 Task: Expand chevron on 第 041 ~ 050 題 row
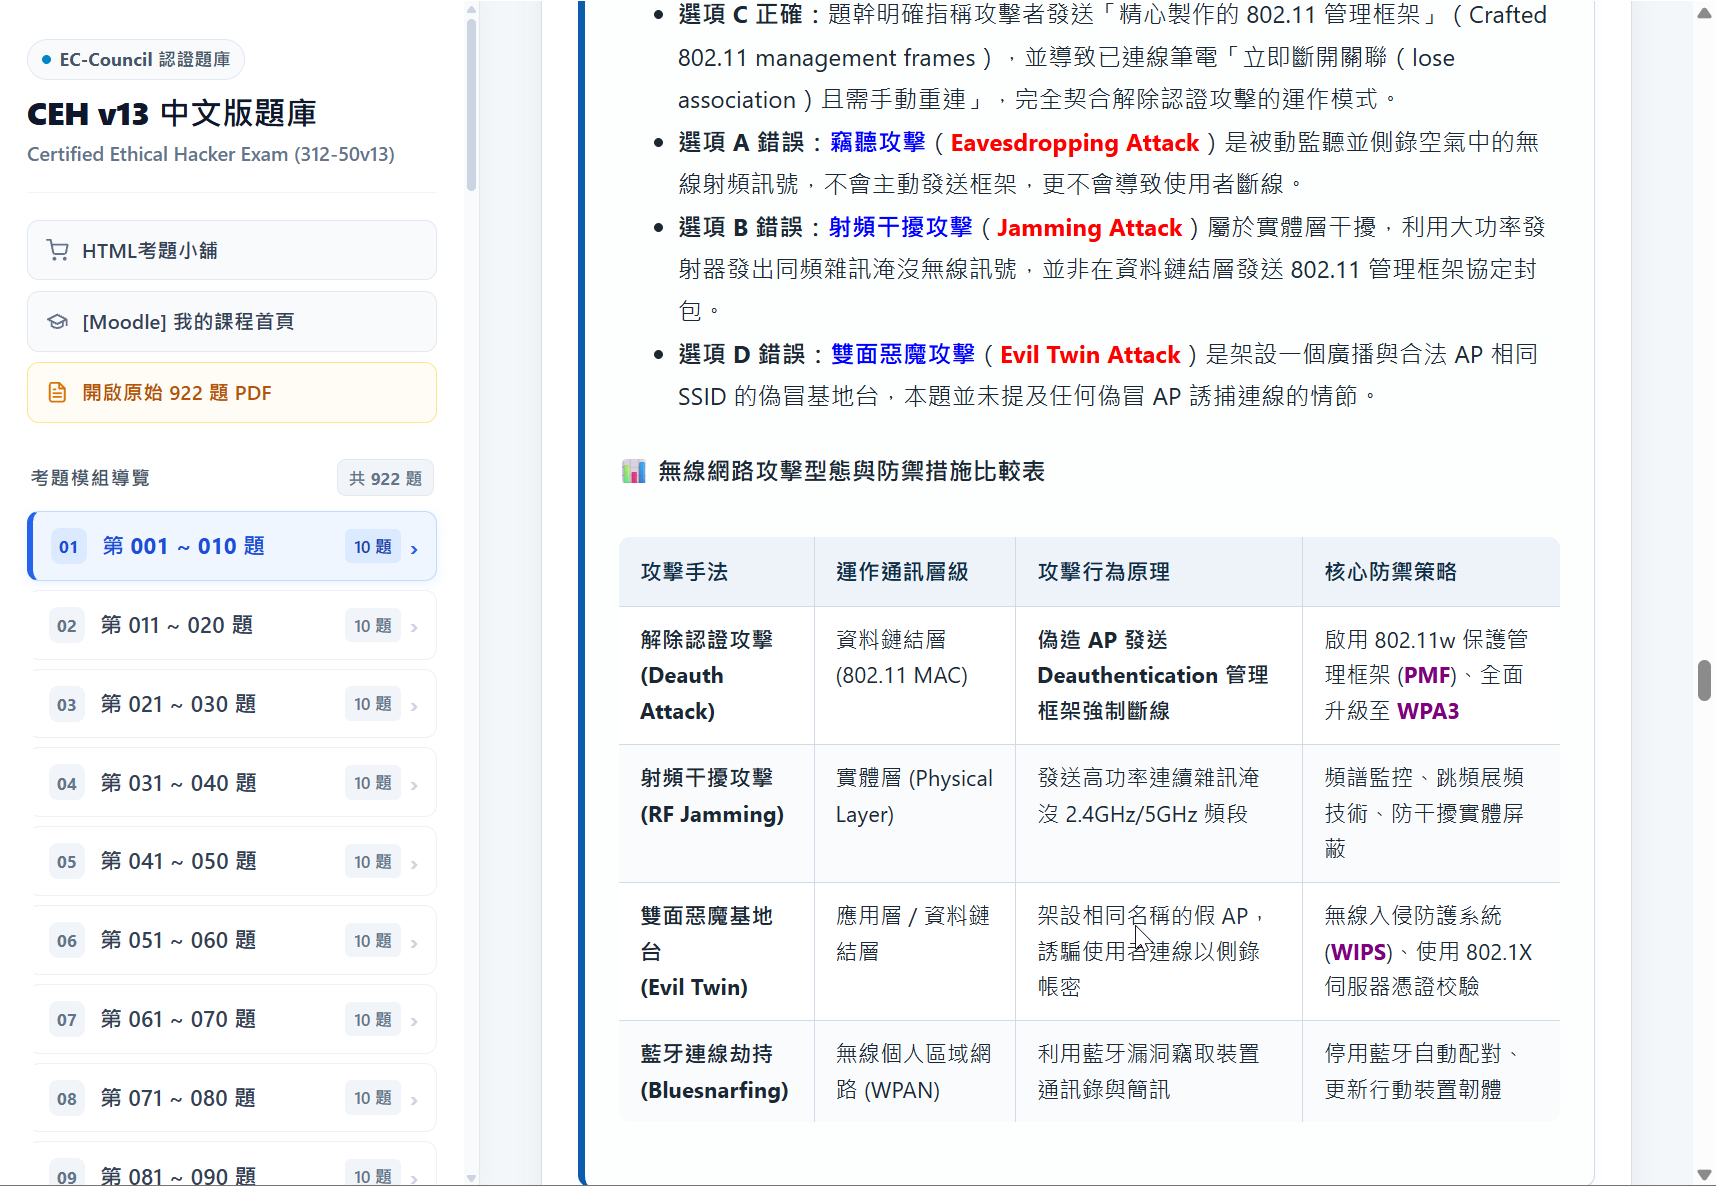point(414,863)
